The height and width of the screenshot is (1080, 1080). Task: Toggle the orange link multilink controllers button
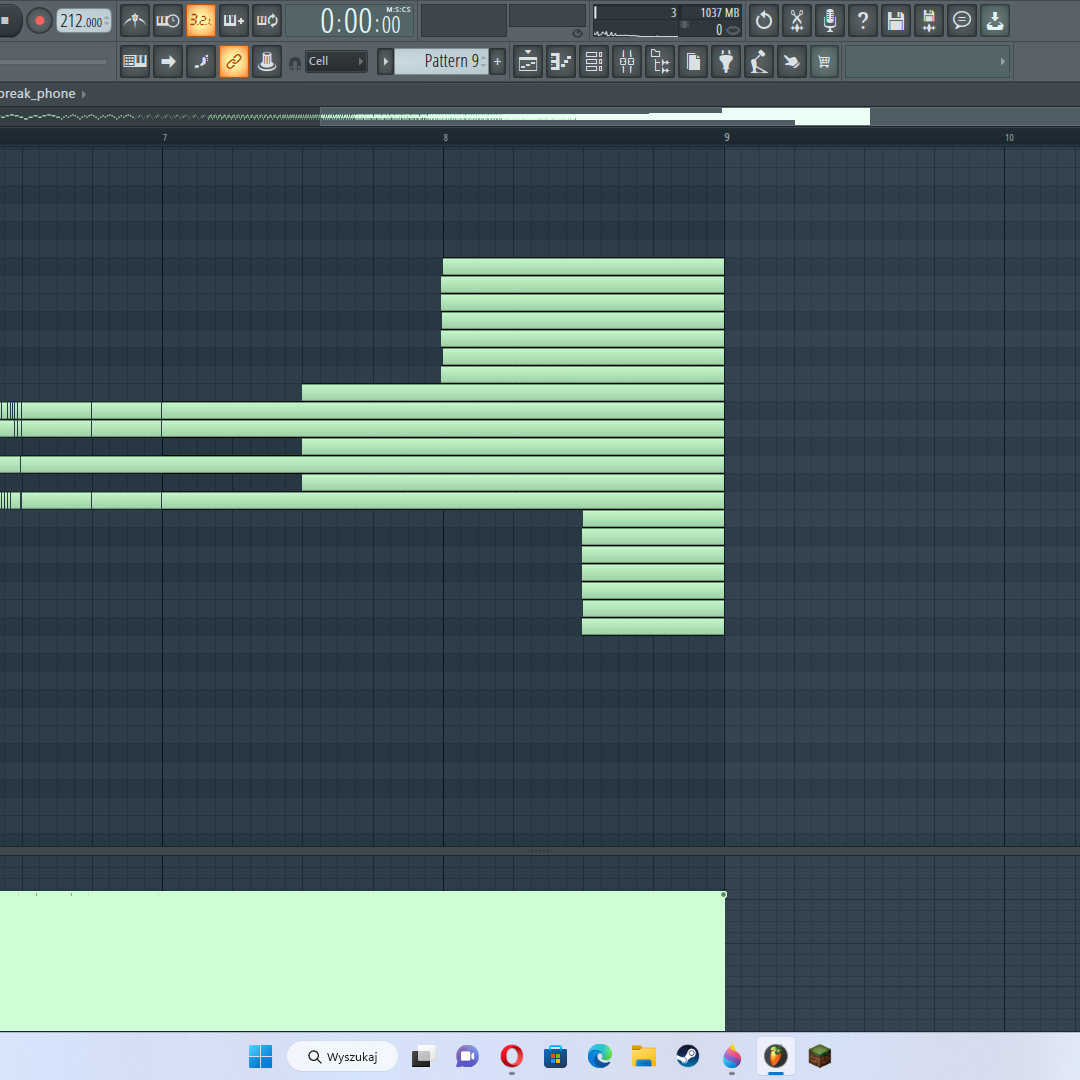(x=233, y=62)
